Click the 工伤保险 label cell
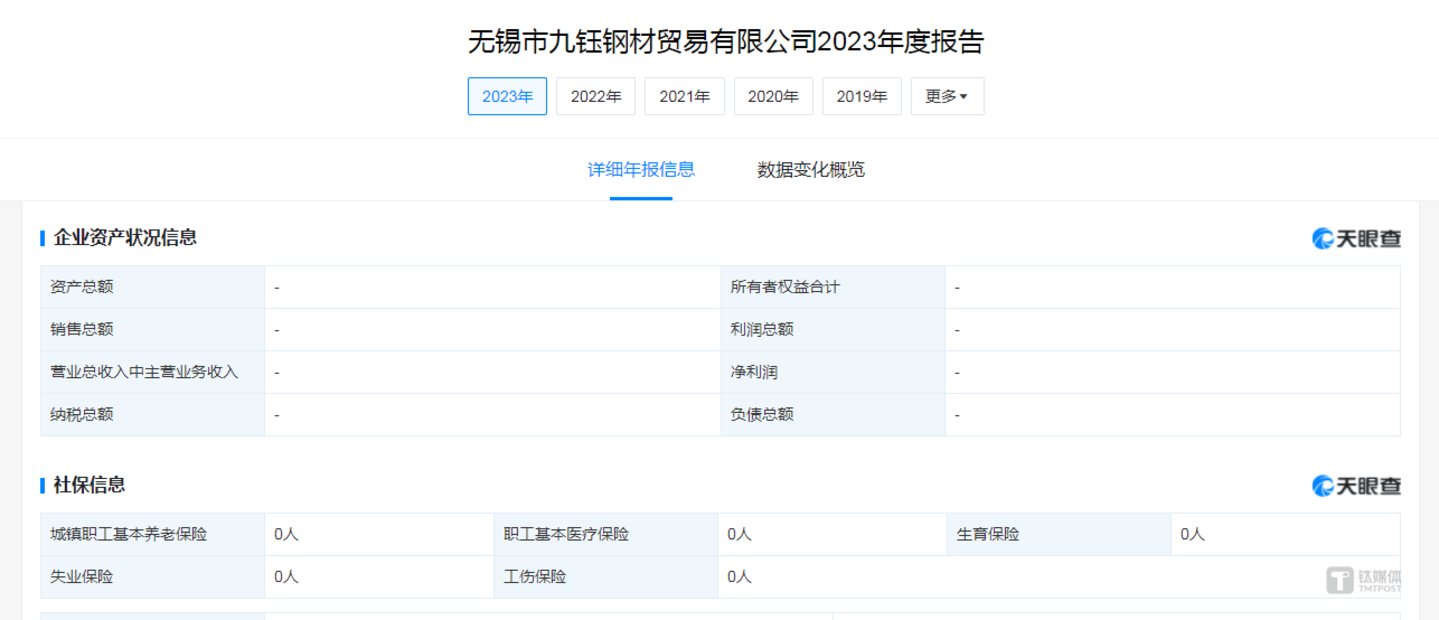This screenshot has height=620, width=1439. (535, 577)
